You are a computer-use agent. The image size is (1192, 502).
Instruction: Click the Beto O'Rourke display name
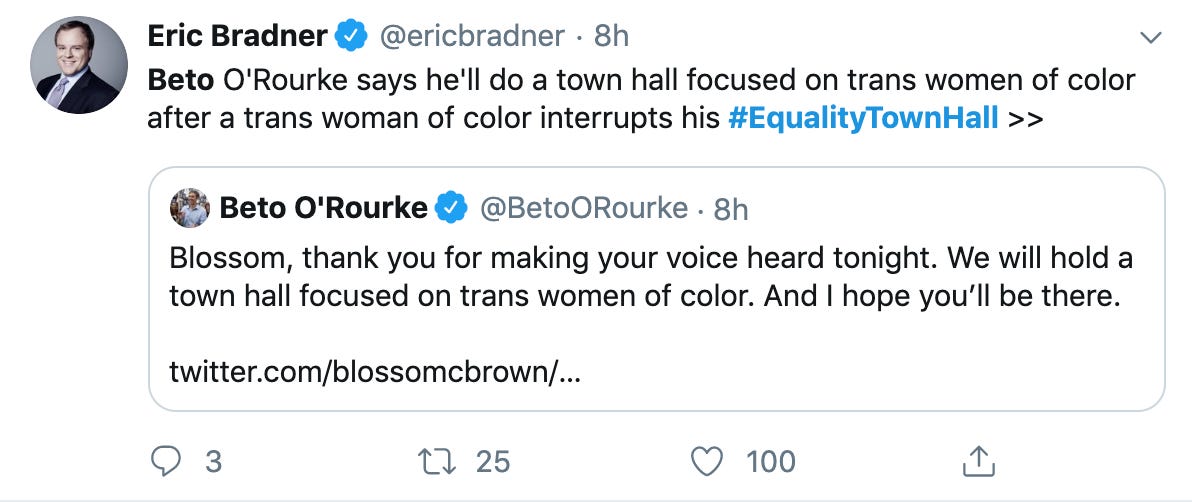(323, 207)
